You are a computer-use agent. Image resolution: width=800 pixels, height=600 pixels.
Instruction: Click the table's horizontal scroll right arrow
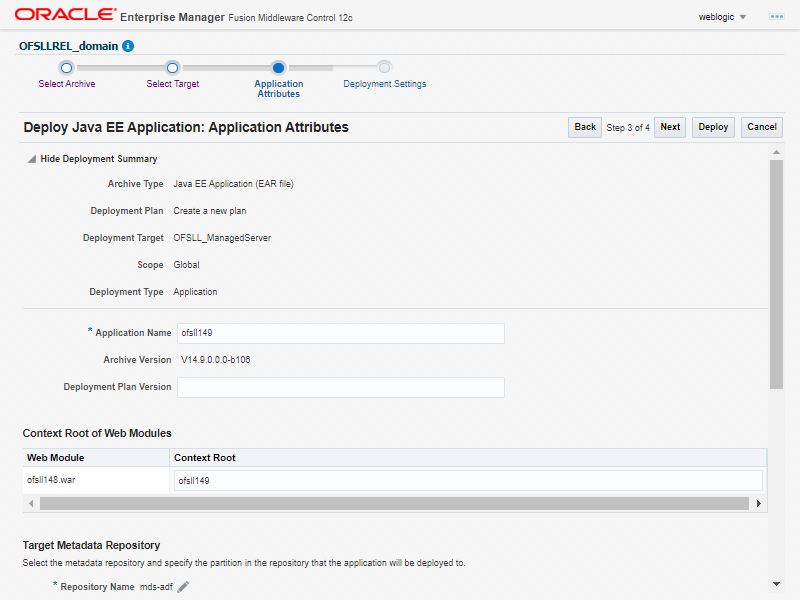pyautogui.click(x=759, y=504)
